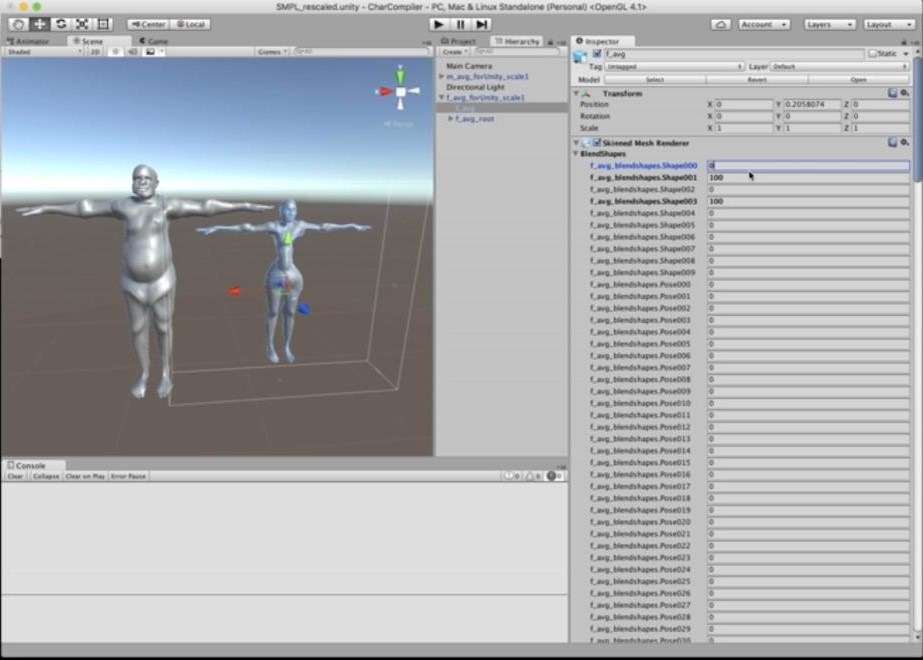
Task: Toggle Skinned Mesh Renderer enabled checkbox
Action: 597,142
